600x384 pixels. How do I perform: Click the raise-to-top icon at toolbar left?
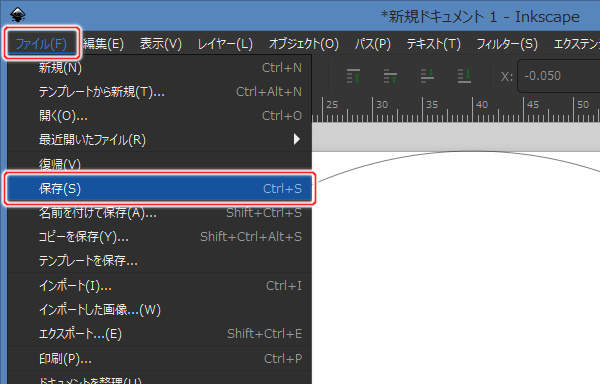pos(353,76)
